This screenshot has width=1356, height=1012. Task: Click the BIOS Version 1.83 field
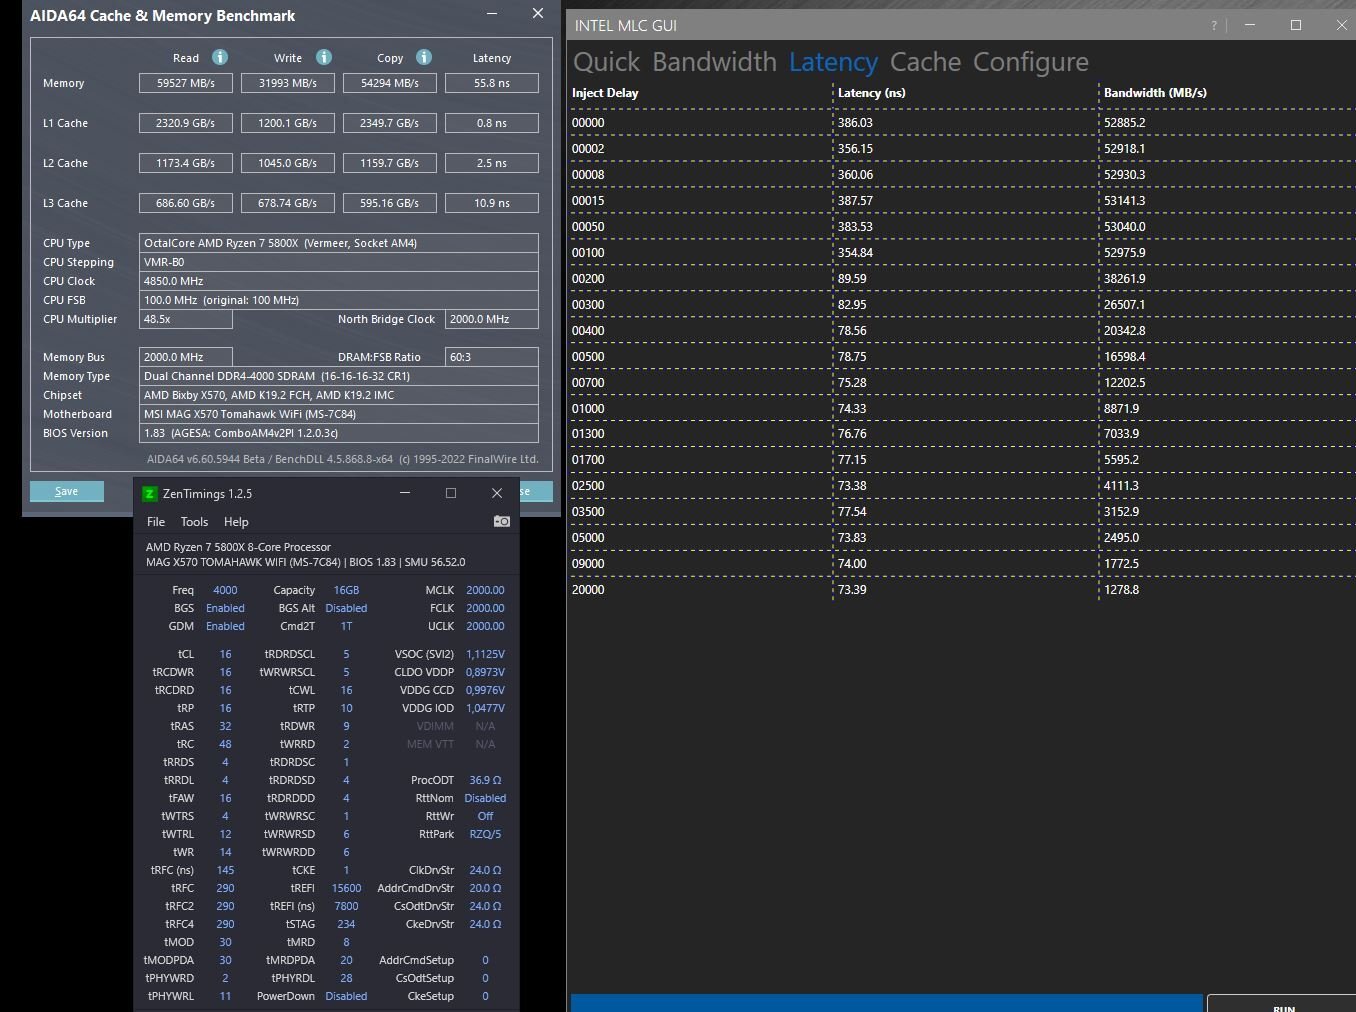click(339, 433)
